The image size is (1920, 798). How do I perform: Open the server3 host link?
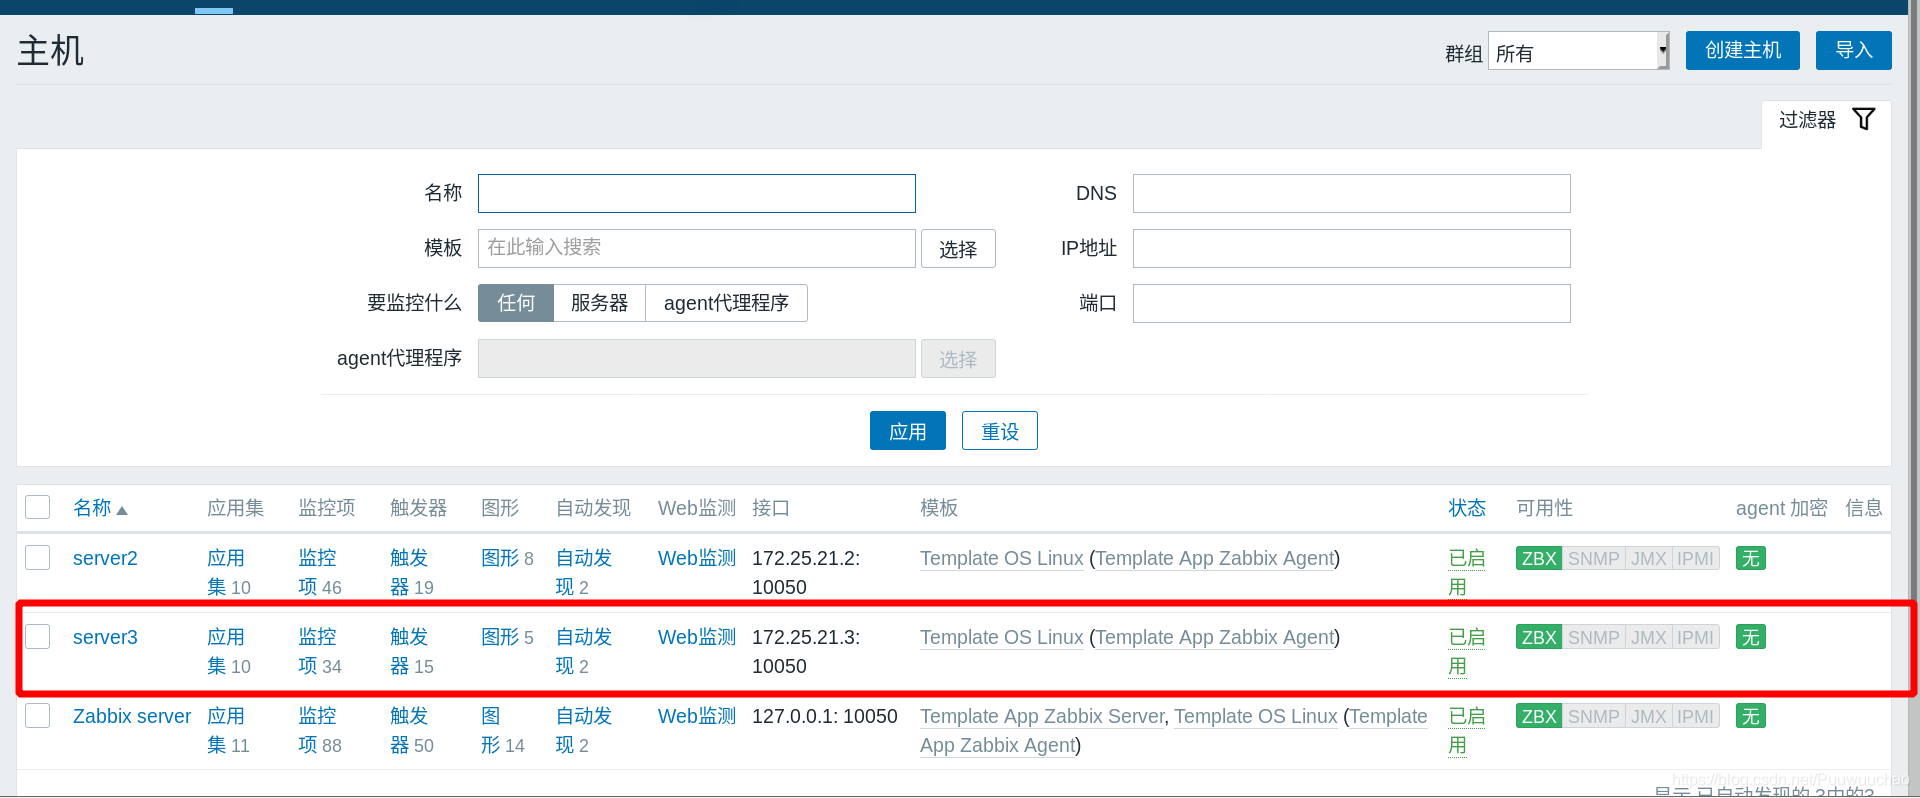[x=105, y=637]
